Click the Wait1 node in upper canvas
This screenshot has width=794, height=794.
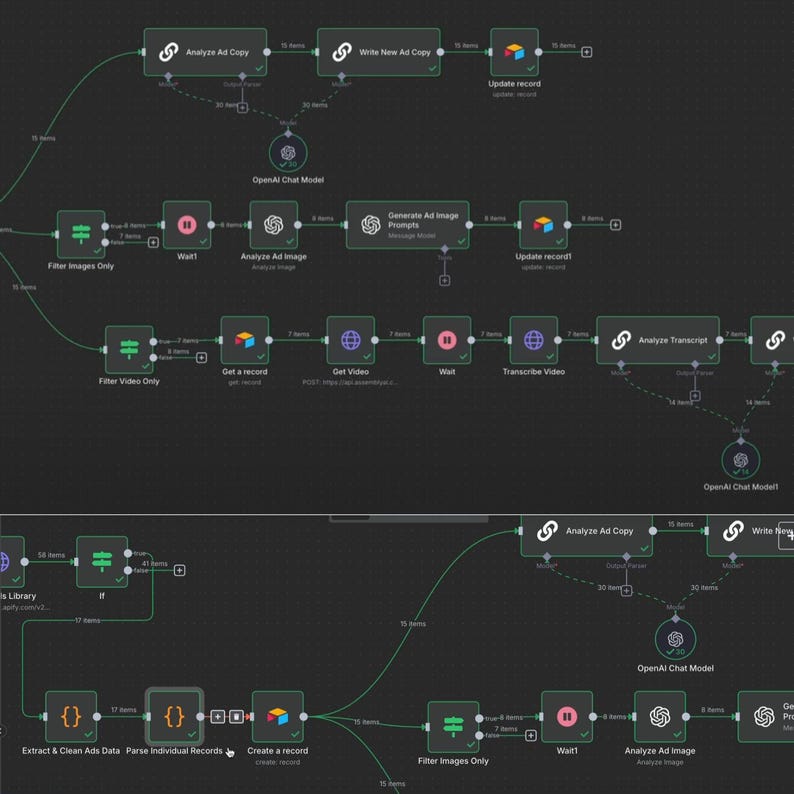(187, 225)
